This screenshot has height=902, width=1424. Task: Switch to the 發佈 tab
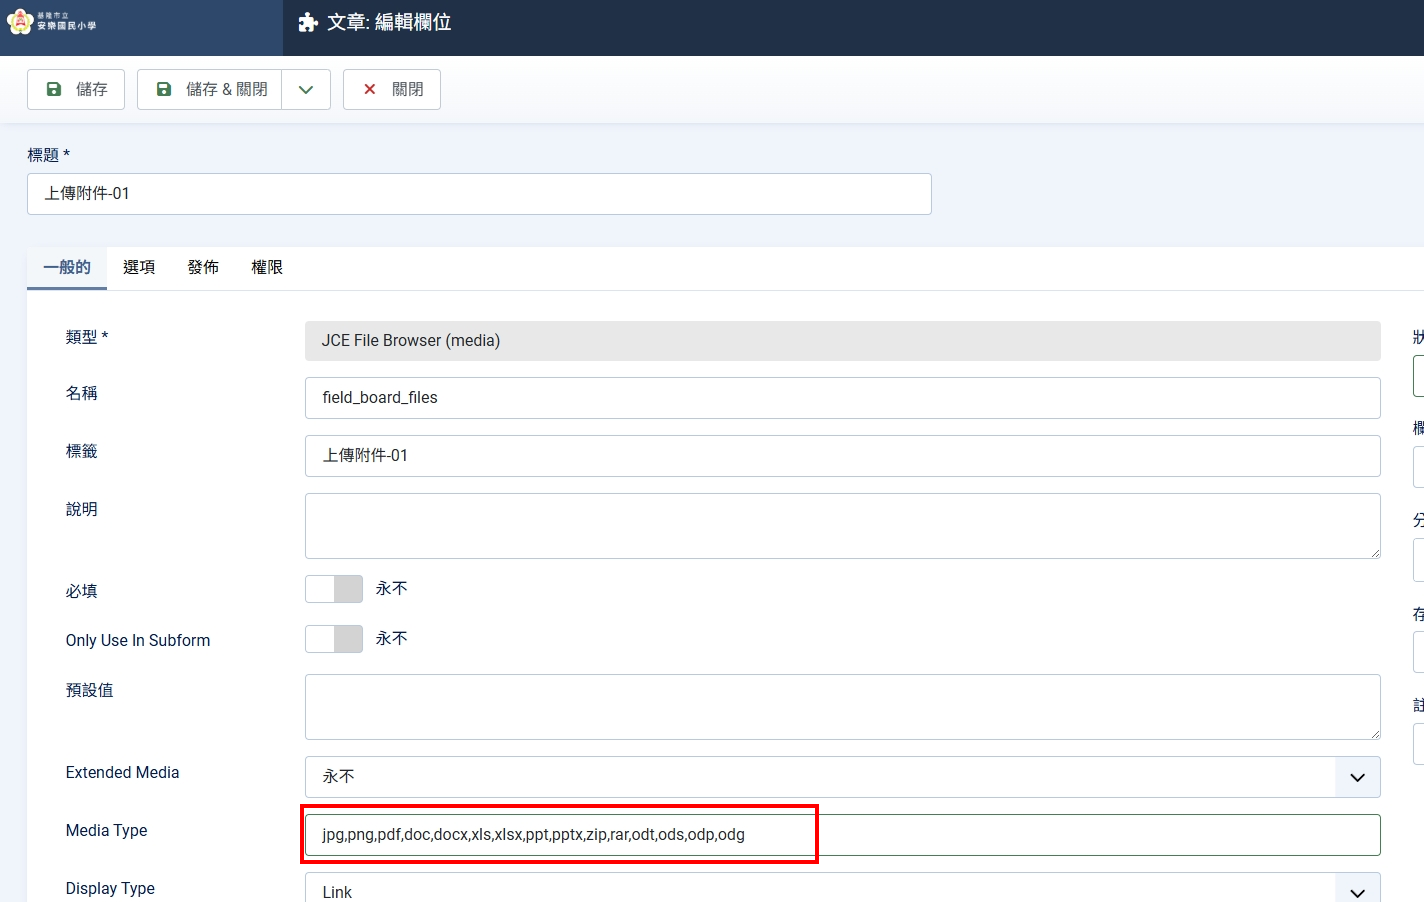tap(203, 267)
